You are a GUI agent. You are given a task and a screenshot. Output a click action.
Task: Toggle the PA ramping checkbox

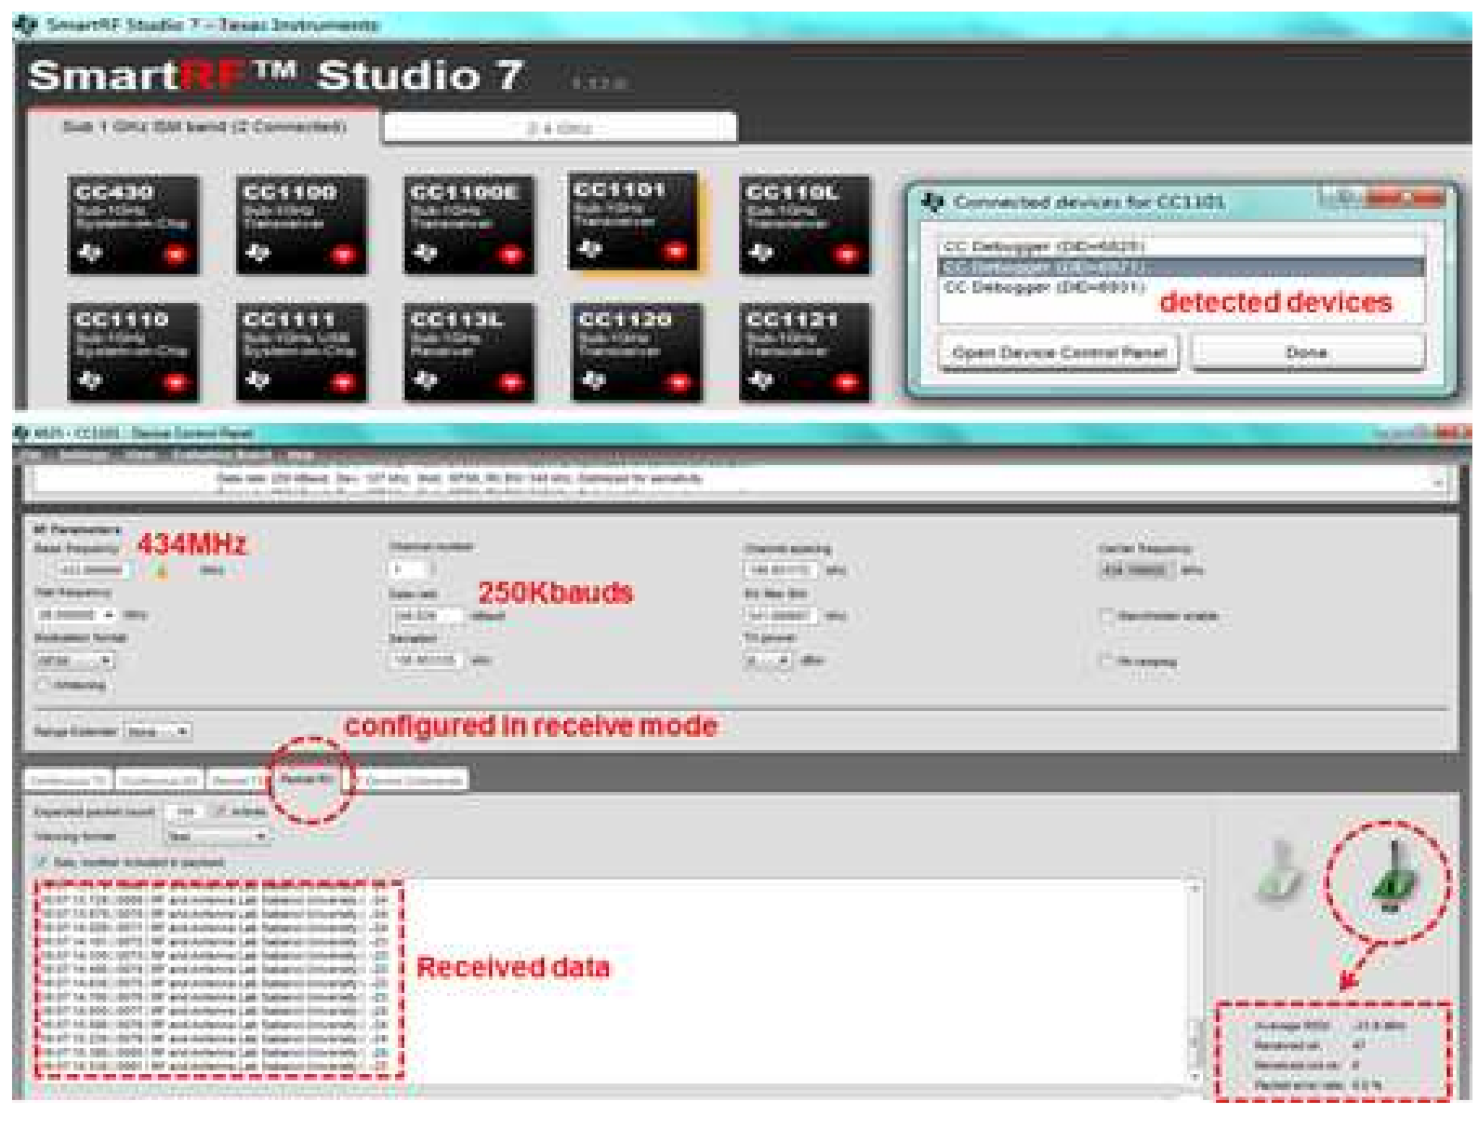coord(1107,660)
